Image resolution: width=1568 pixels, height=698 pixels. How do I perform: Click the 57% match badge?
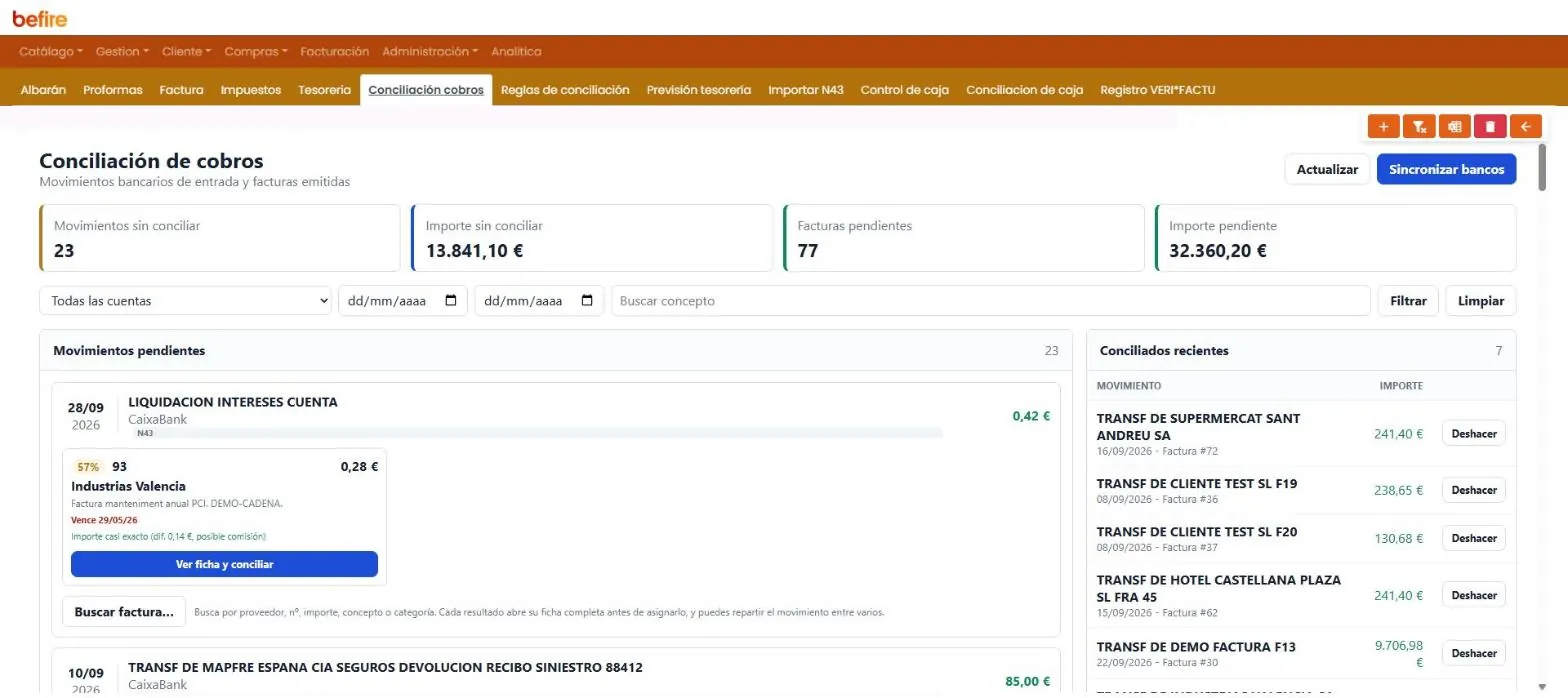click(x=88, y=466)
